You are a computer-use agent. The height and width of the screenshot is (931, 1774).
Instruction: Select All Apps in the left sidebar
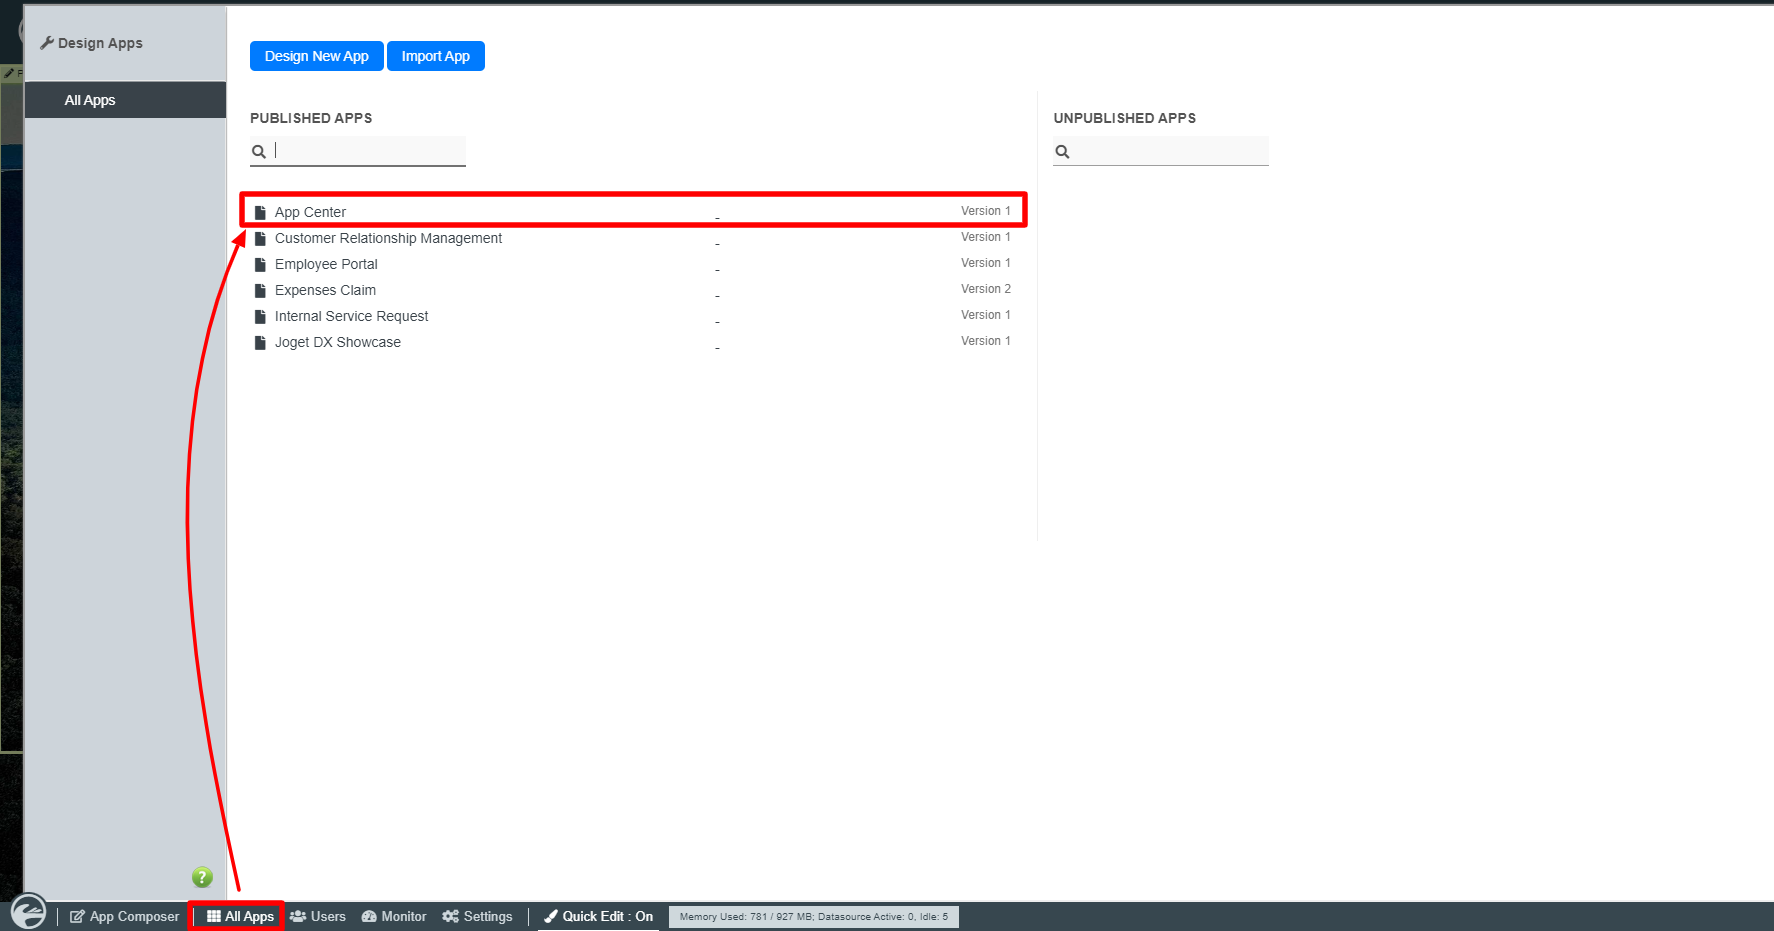(x=125, y=100)
